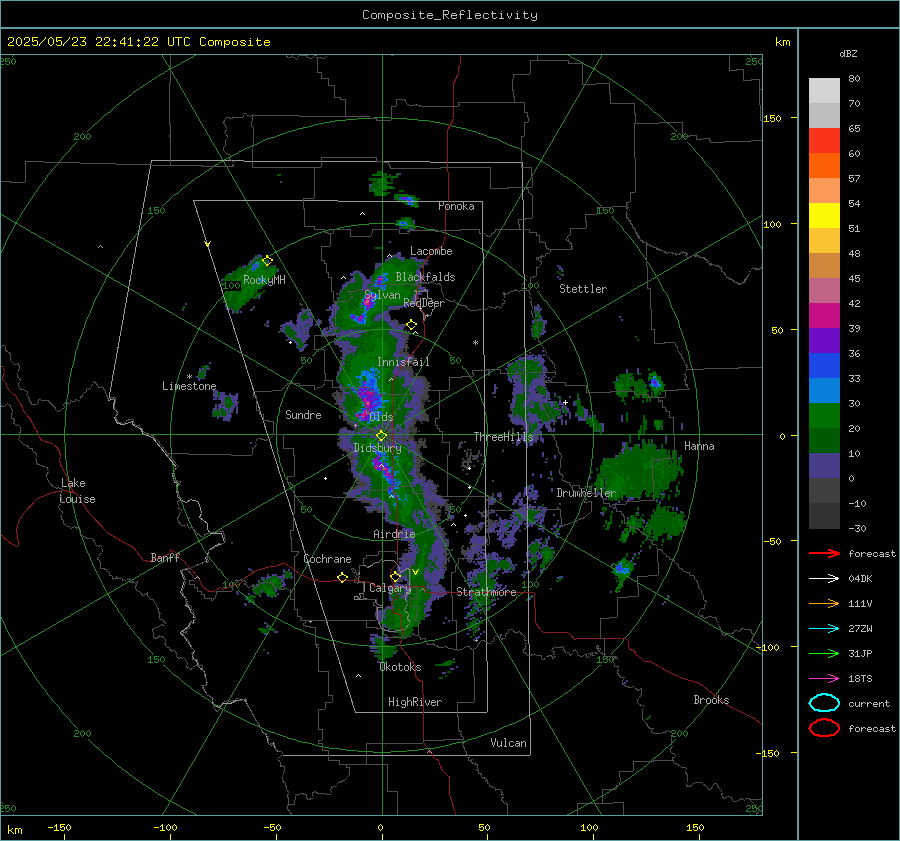This screenshot has width=900, height=841.
Task: Click the "current" legend label
Action: tap(868, 703)
